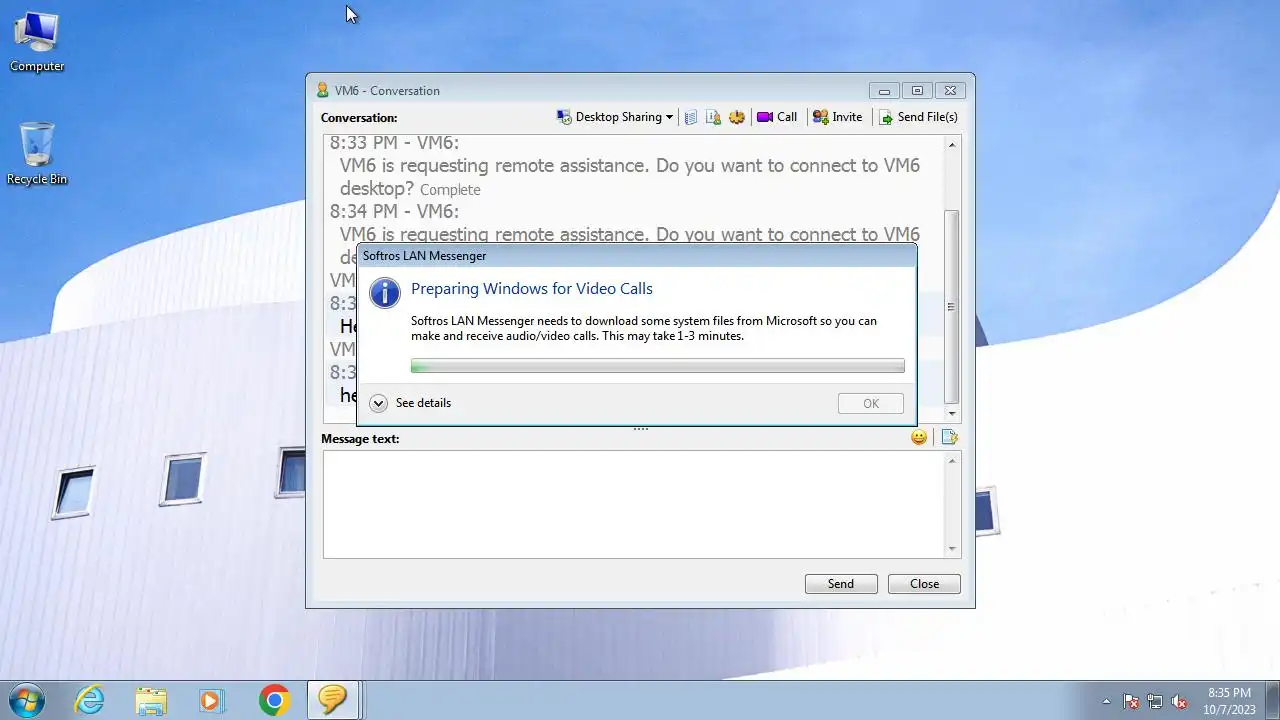Open Computer desktop icon
Image resolution: width=1280 pixels, height=720 pixels.
coord(37,42)
